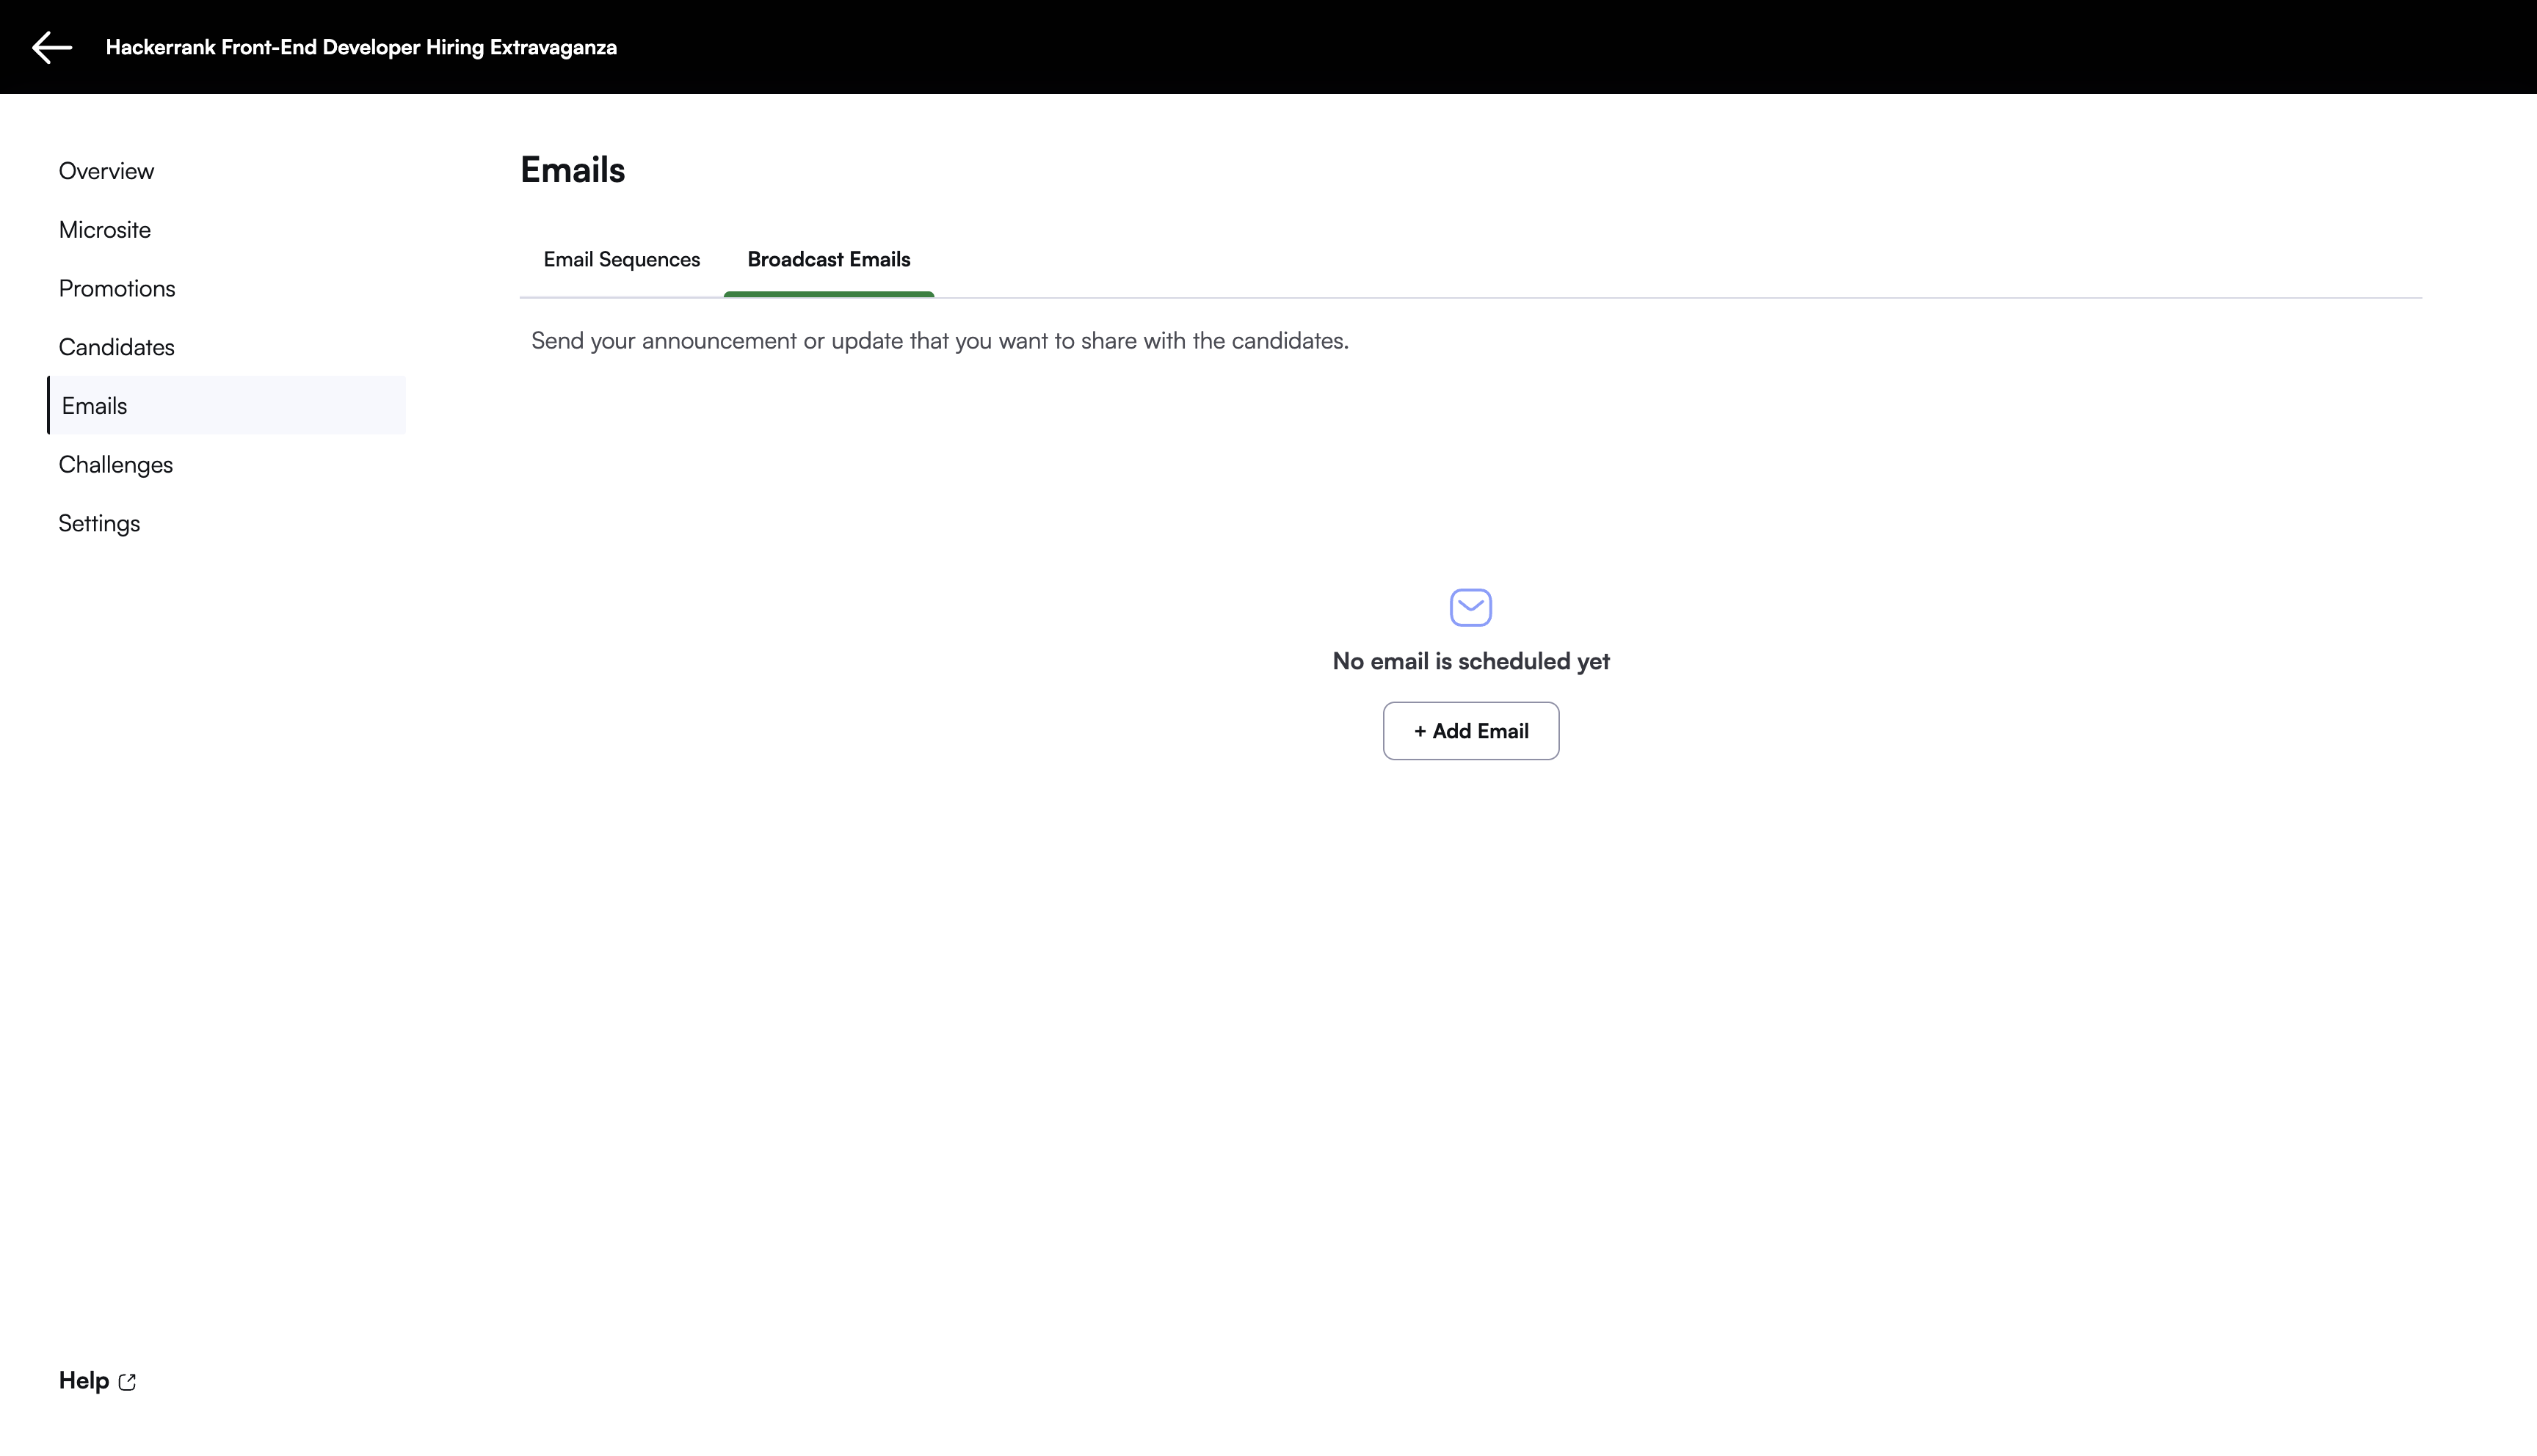Viewport: 2537px width, 1456px height.
Task: Switch to the Email Sequences tab
Action: click(621, 260)
